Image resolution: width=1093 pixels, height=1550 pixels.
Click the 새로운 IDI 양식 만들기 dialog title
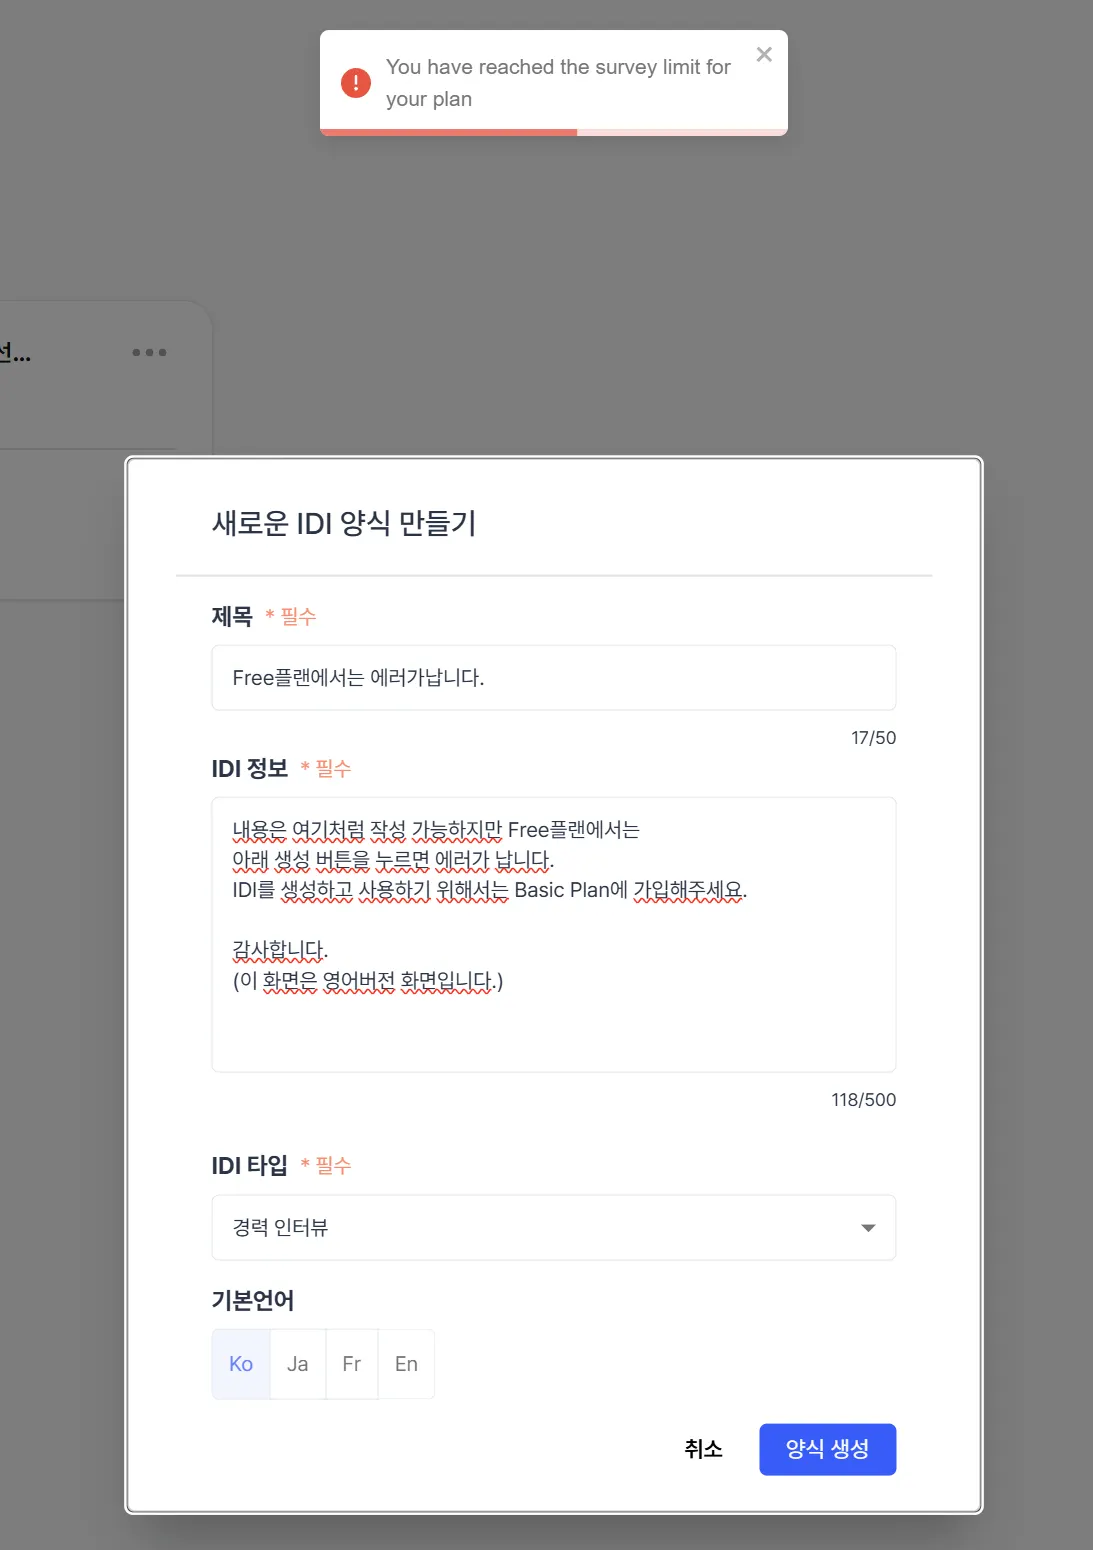coord(344,523)
